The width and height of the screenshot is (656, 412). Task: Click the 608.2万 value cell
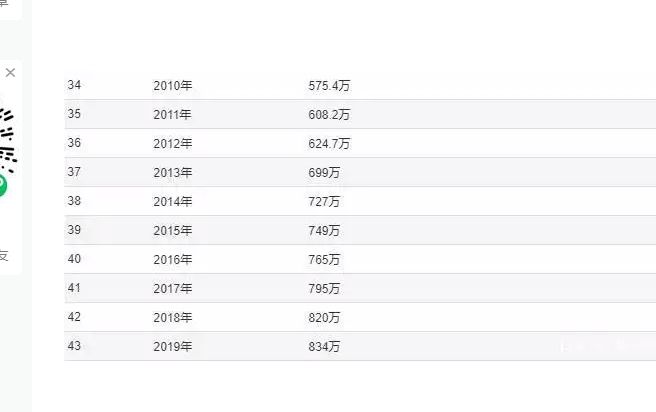click(x=329, y=115)
